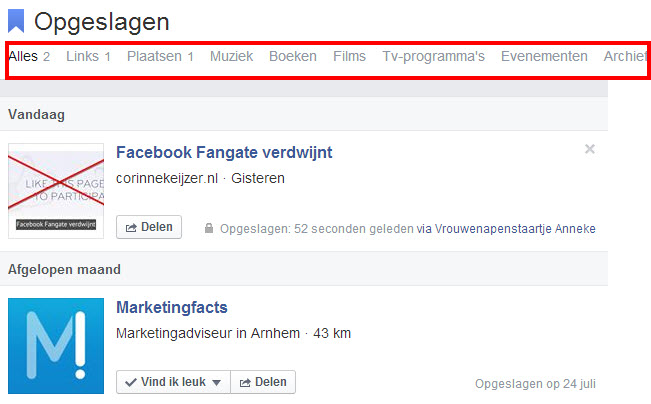Click the blue bookmark icon beside Opgeslagen
Viewport: 651px width, 404px height.
click(x=16, y=21)
